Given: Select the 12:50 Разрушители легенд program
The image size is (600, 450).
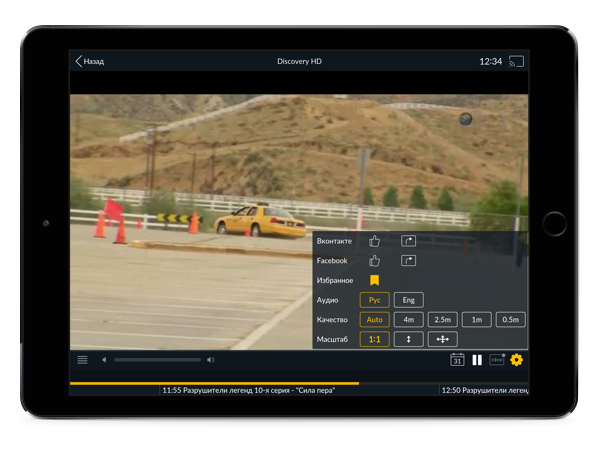Looking at the screenshot, I should click(x=484, y=390).
